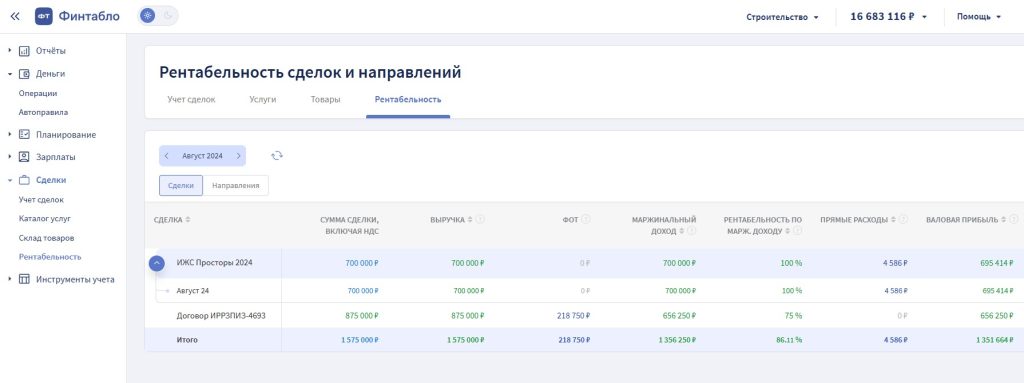
Task: Expand the Зарплаты sidebar section
Action: coord(10,157)
